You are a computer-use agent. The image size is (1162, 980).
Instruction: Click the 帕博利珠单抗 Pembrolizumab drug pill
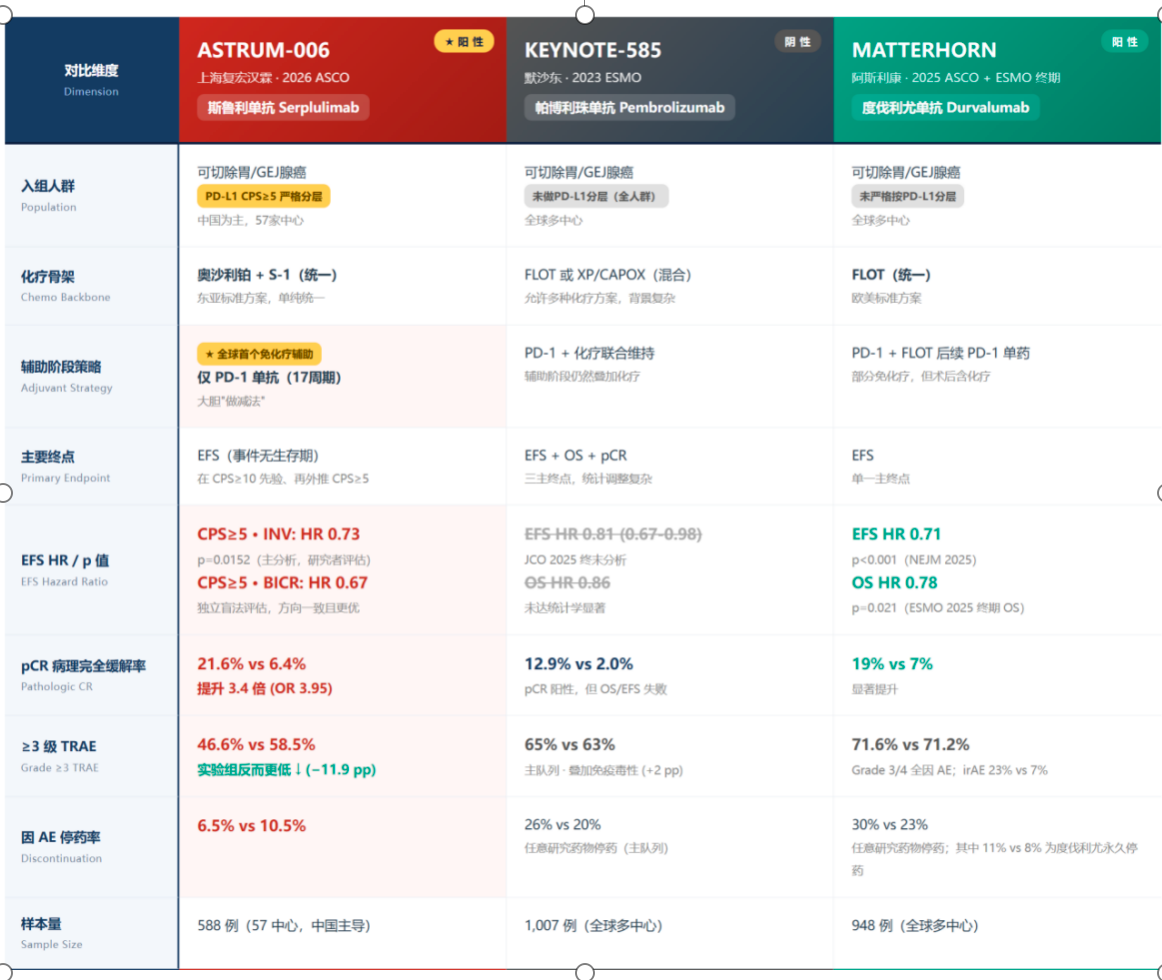point(629,107)
